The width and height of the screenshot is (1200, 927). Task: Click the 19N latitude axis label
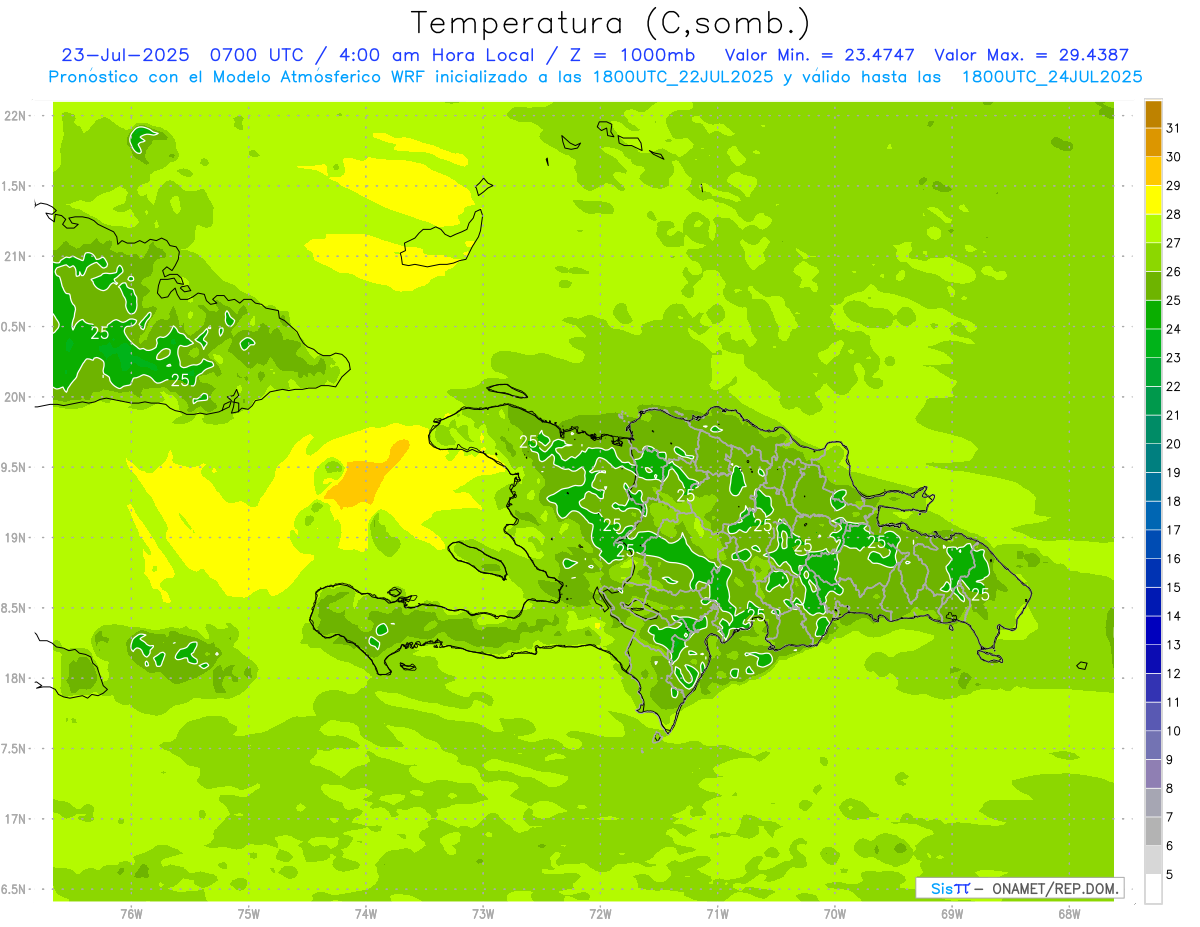(15, 537)
